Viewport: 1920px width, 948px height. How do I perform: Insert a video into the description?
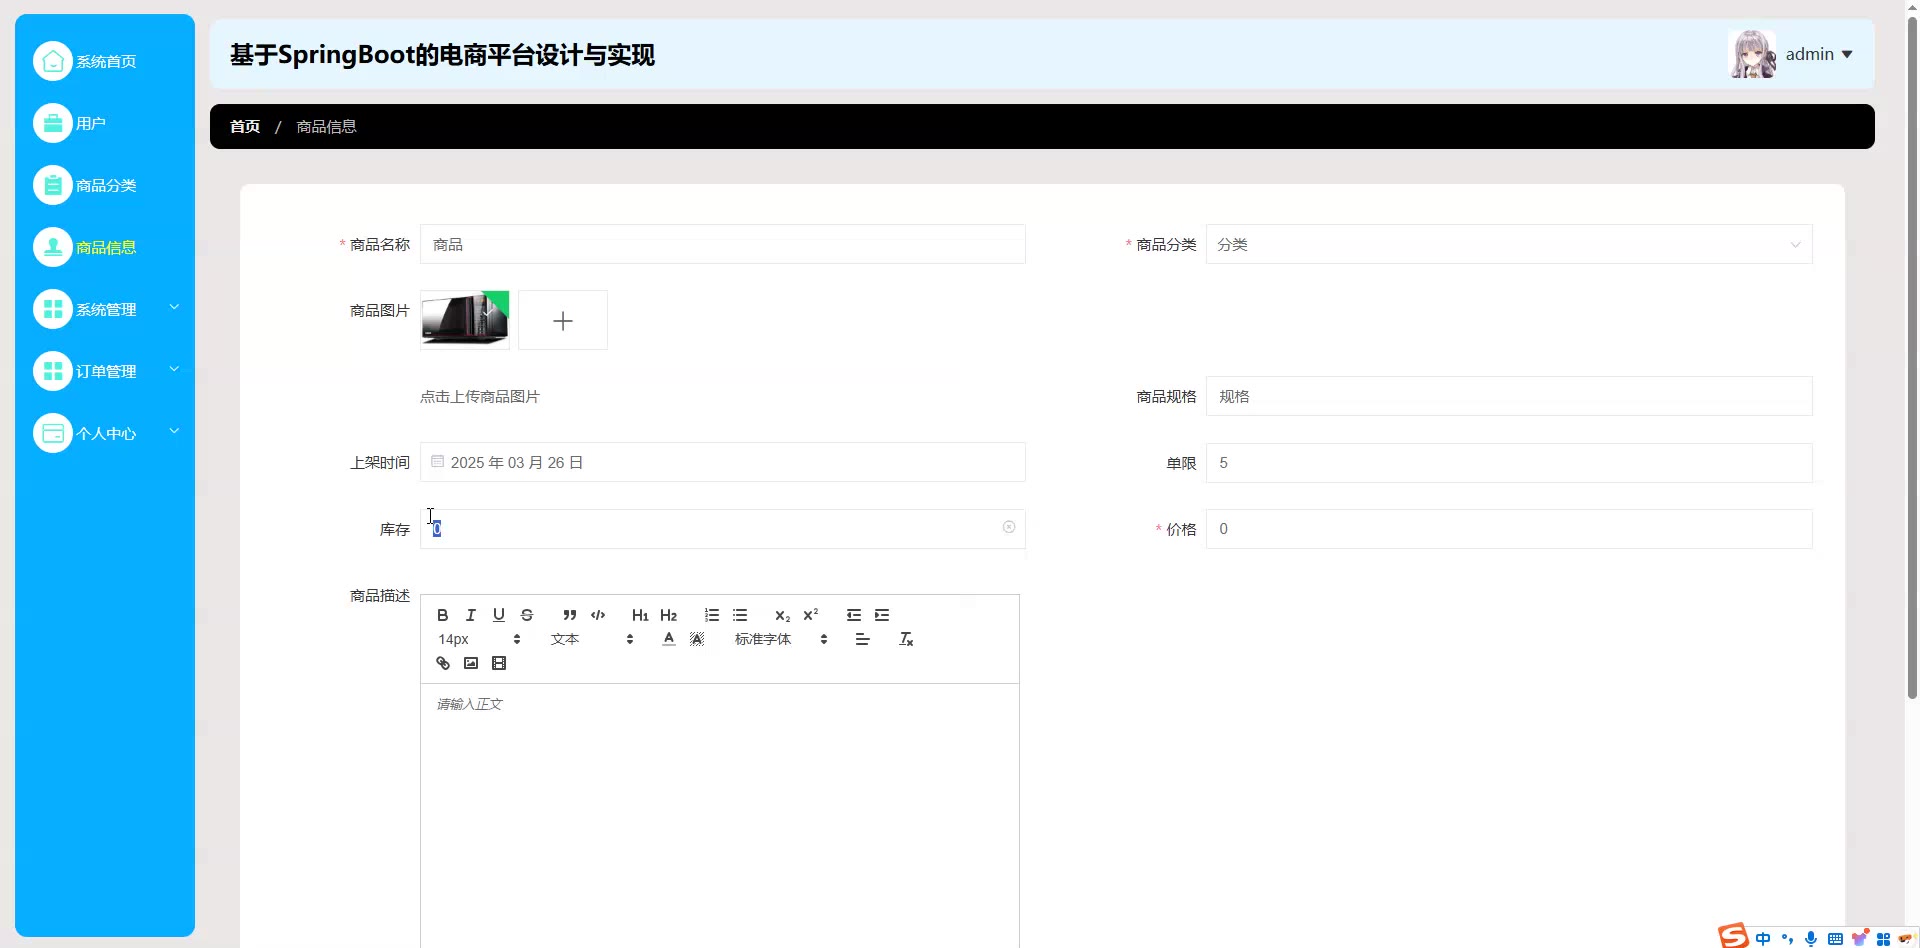pyautogui.click(x=499, y=663)
